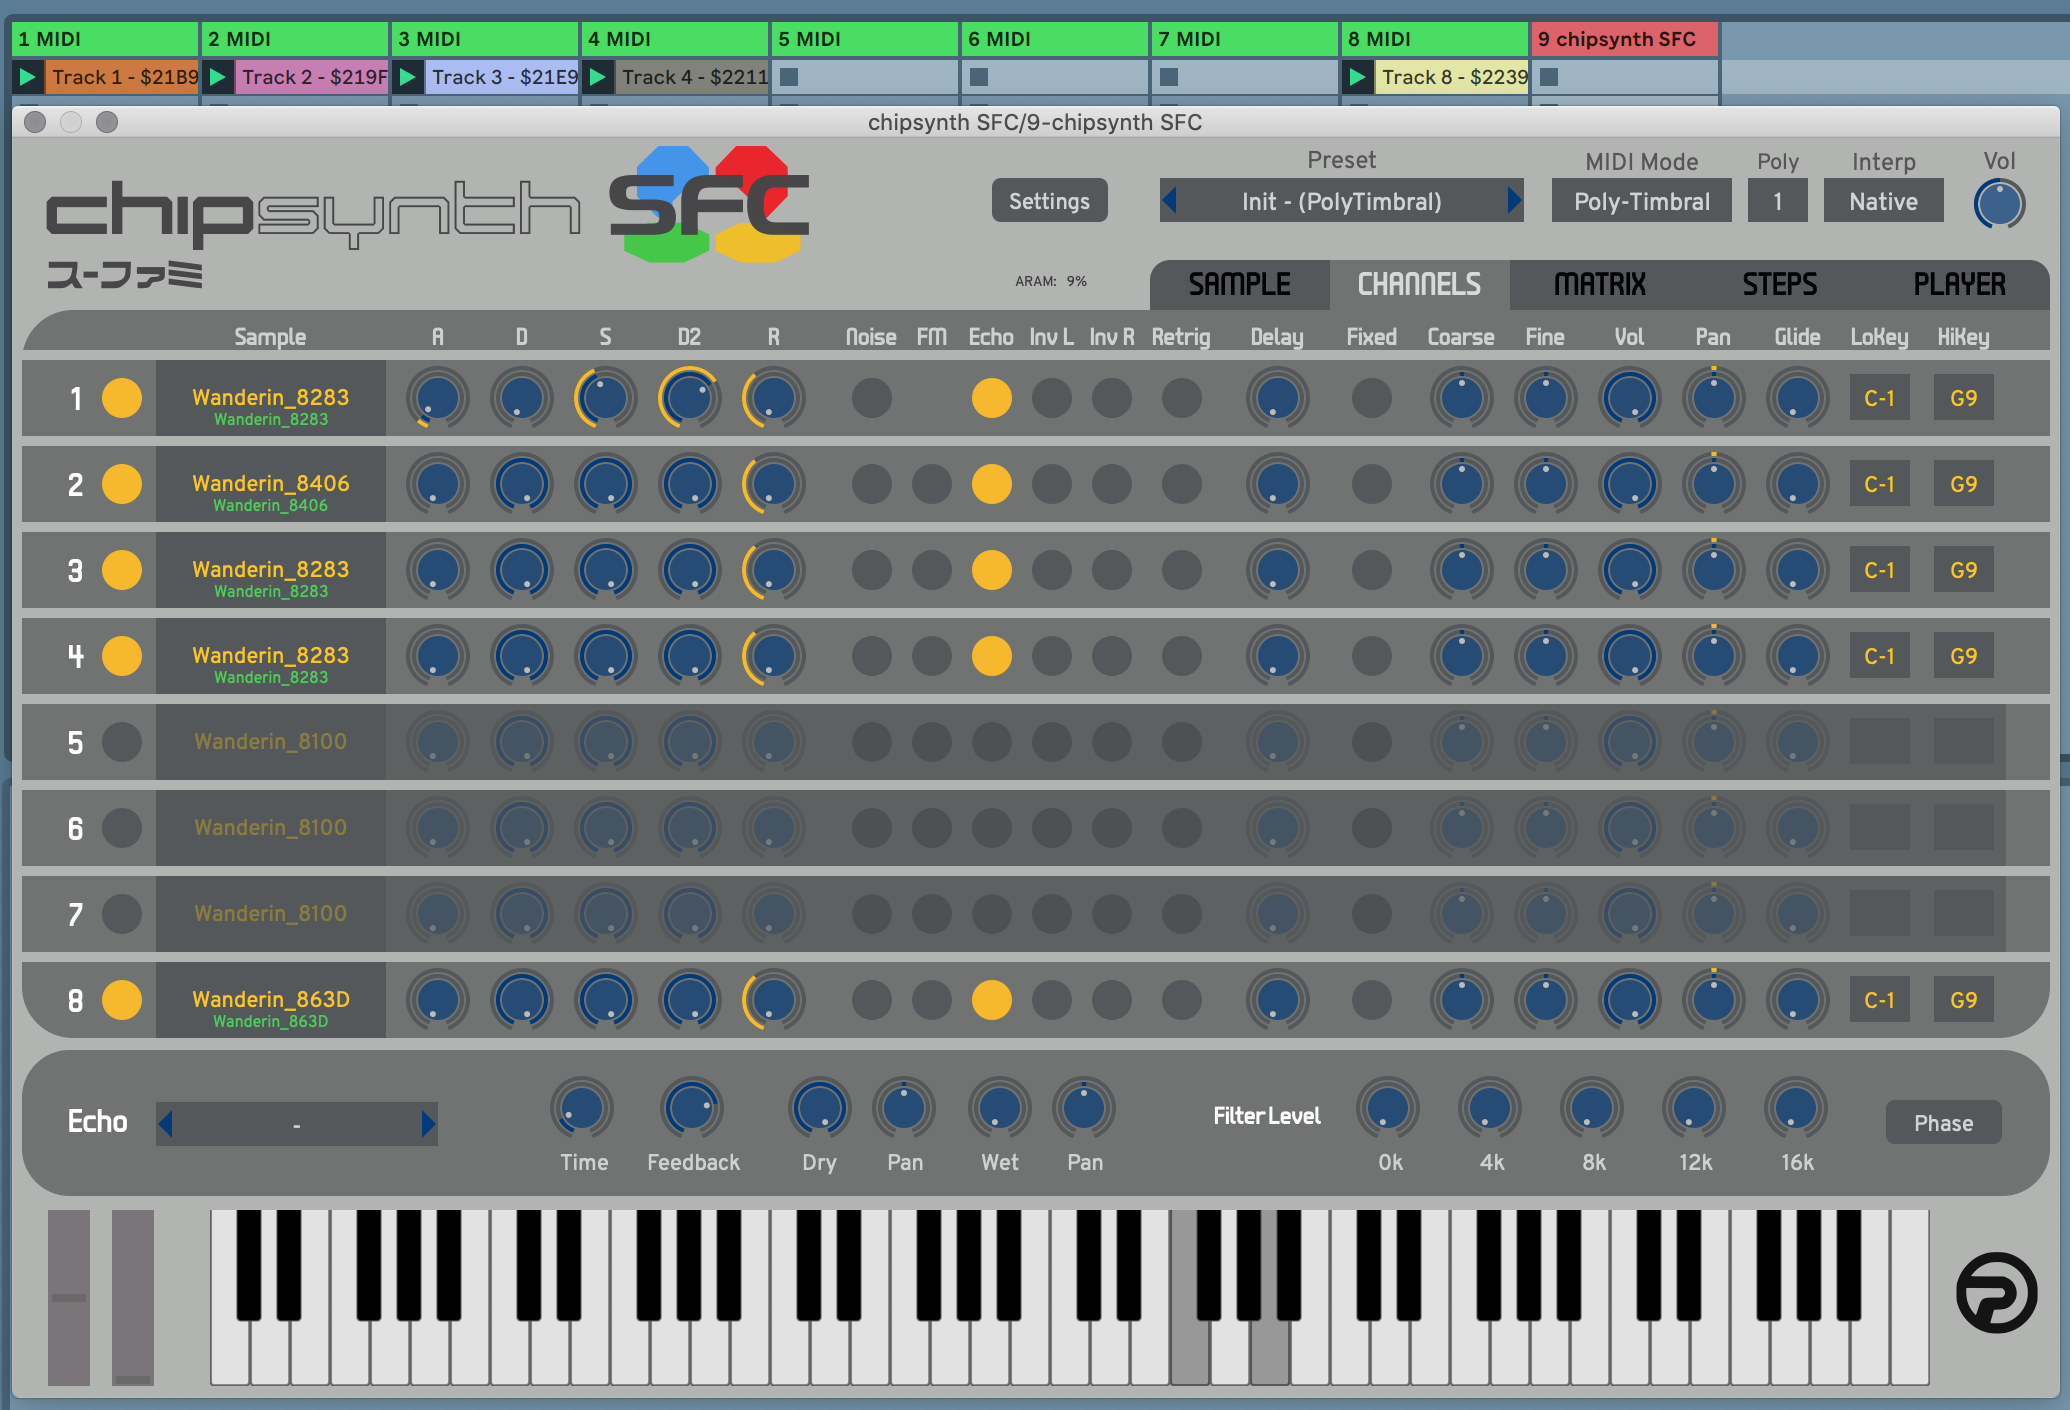The image size is (2070, 1410).
Task: Open the Native interpolation dropdown
Action: tap(1882, 201)
